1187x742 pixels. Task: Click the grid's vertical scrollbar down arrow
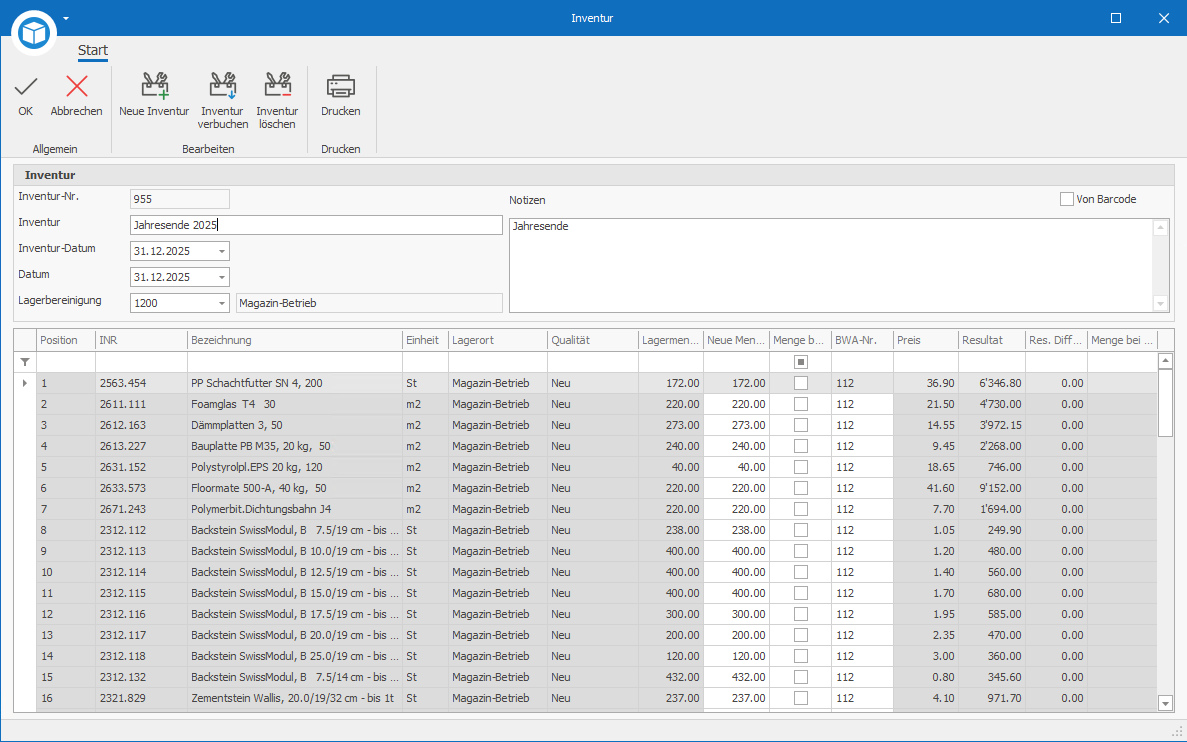(x=1166, y=704)
